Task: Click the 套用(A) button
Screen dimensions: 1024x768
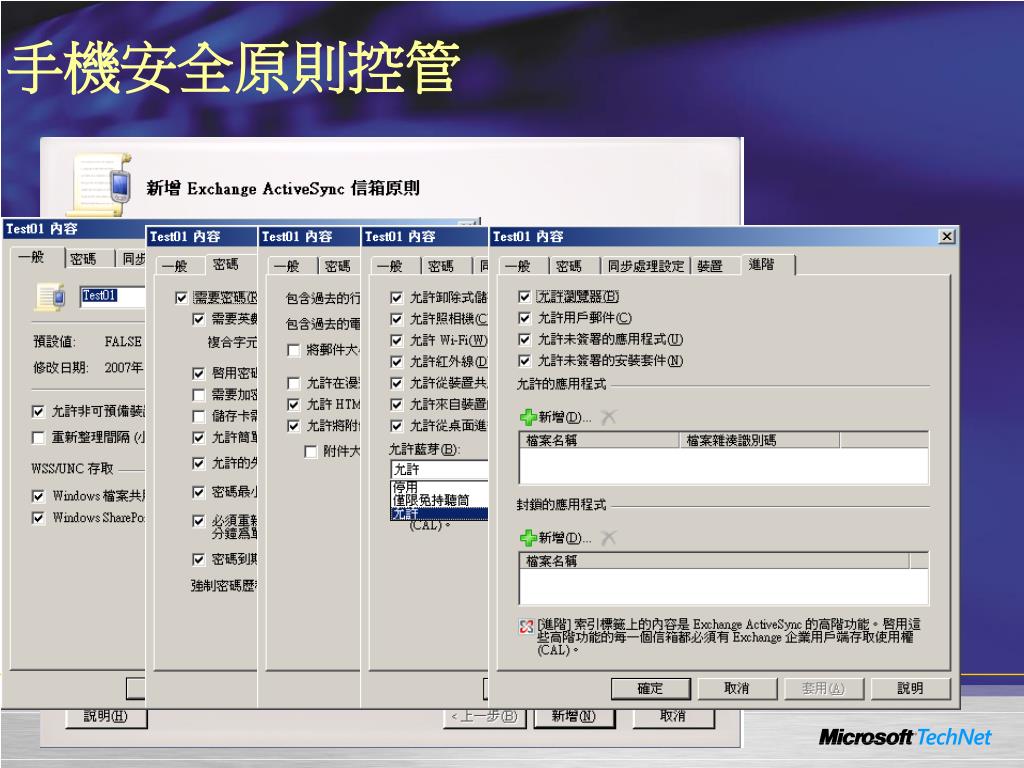Action: pos(824,688)
